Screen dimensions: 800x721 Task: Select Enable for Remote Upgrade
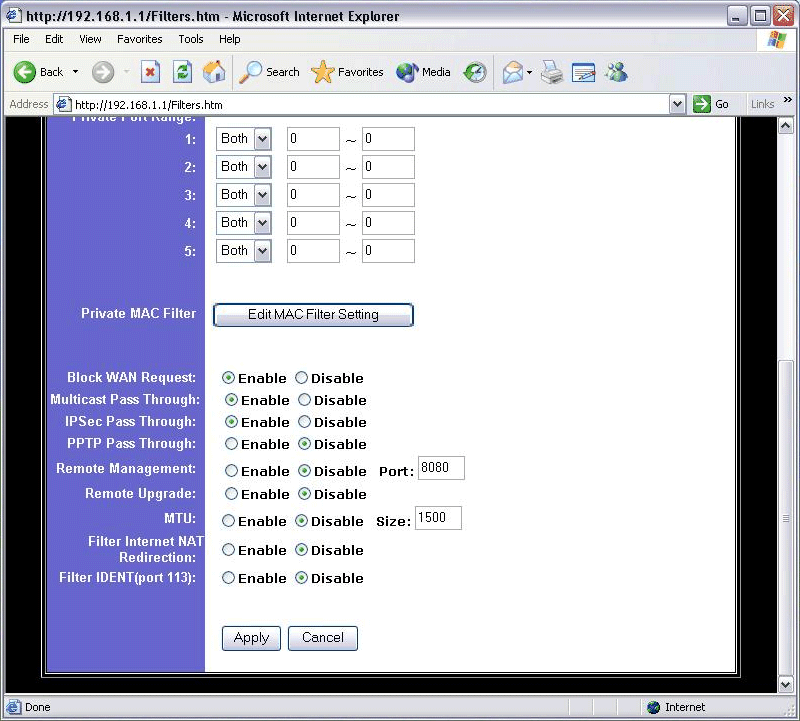pos(231,493)
